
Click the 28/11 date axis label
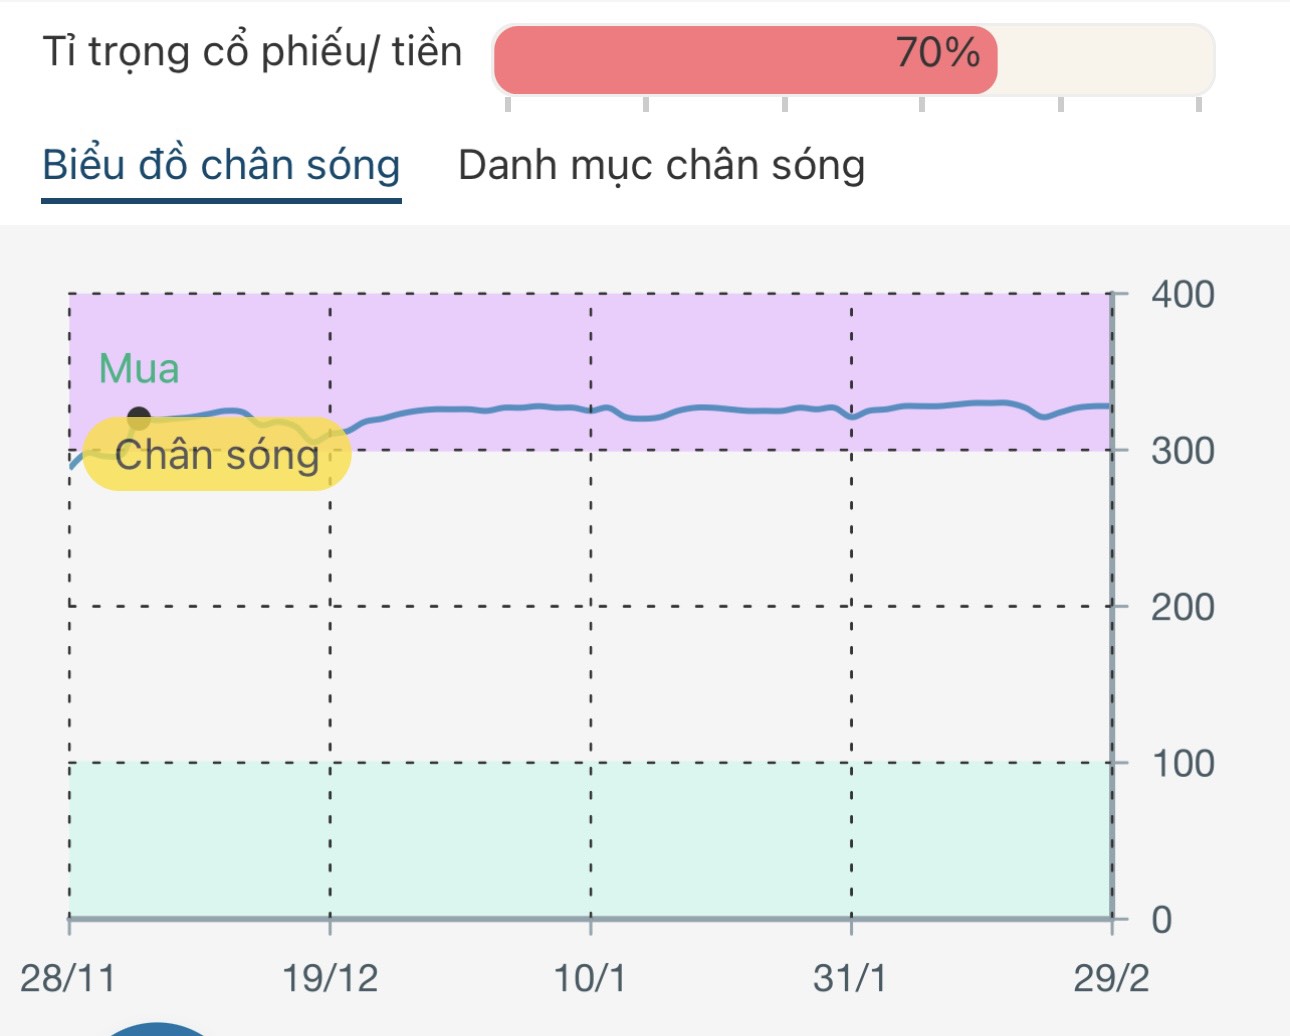pyautogui.click(x=67, y=977)
